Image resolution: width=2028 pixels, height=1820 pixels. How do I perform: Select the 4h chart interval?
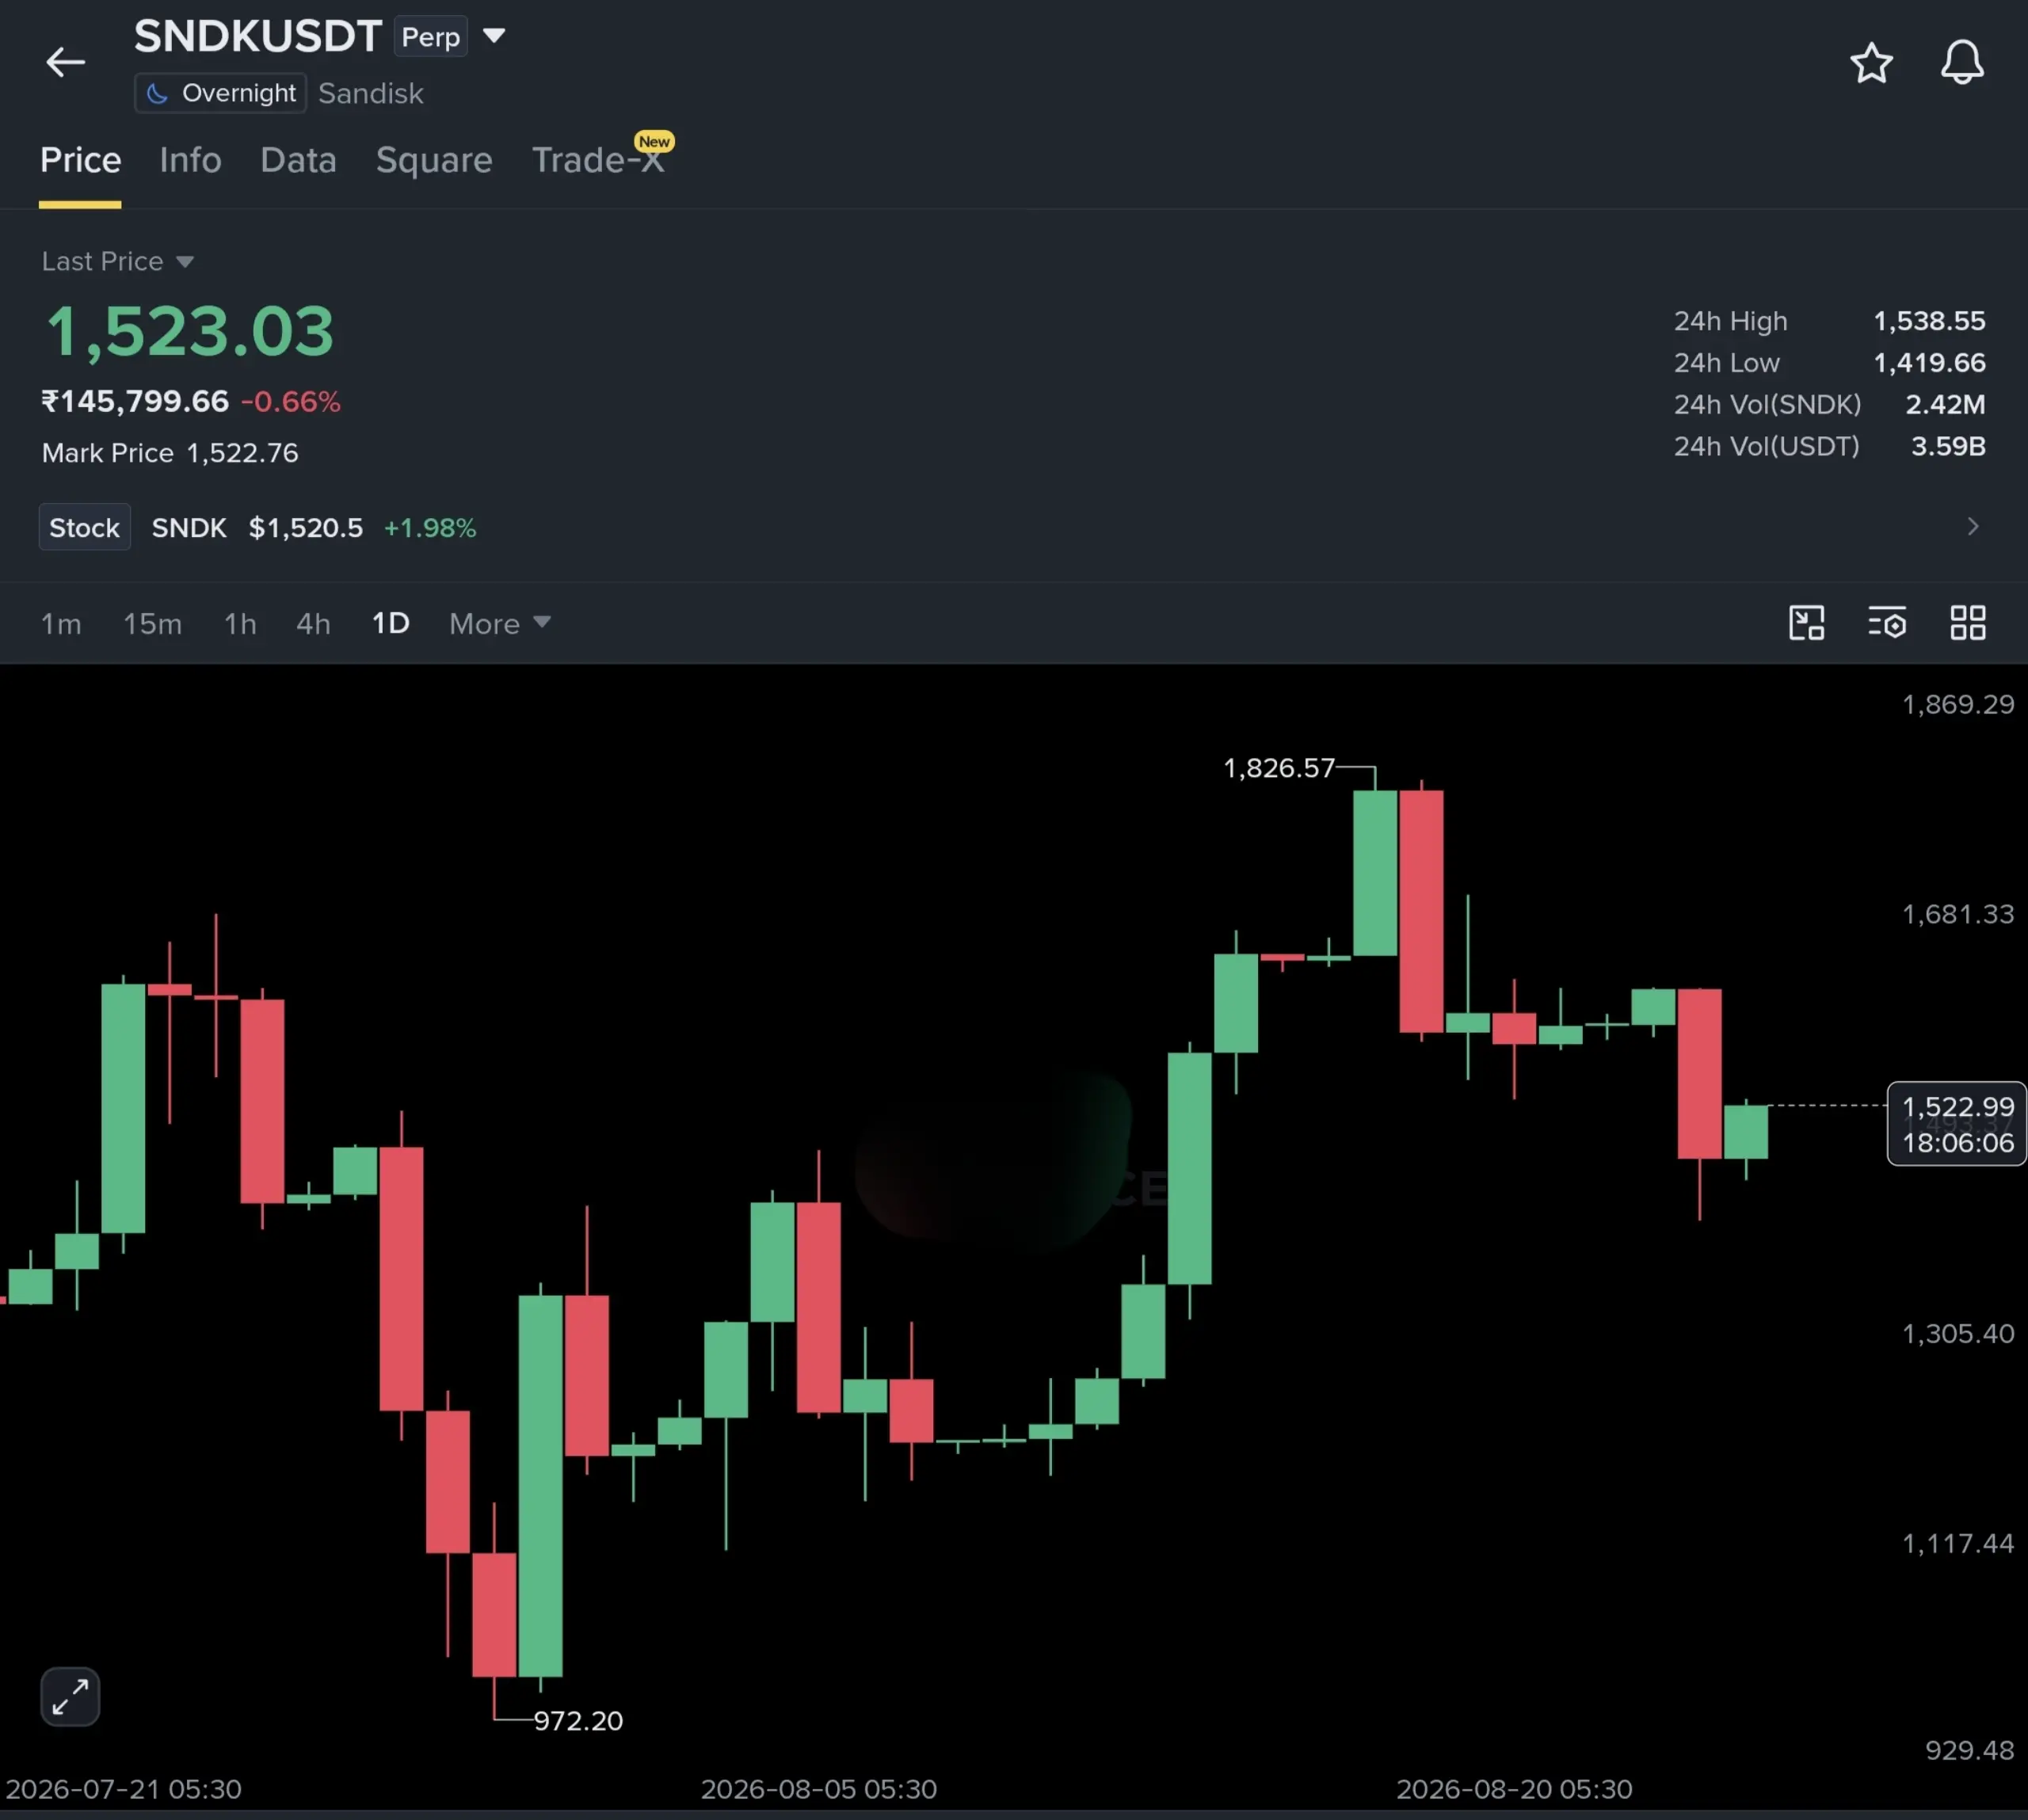click(x=313, y=624)
